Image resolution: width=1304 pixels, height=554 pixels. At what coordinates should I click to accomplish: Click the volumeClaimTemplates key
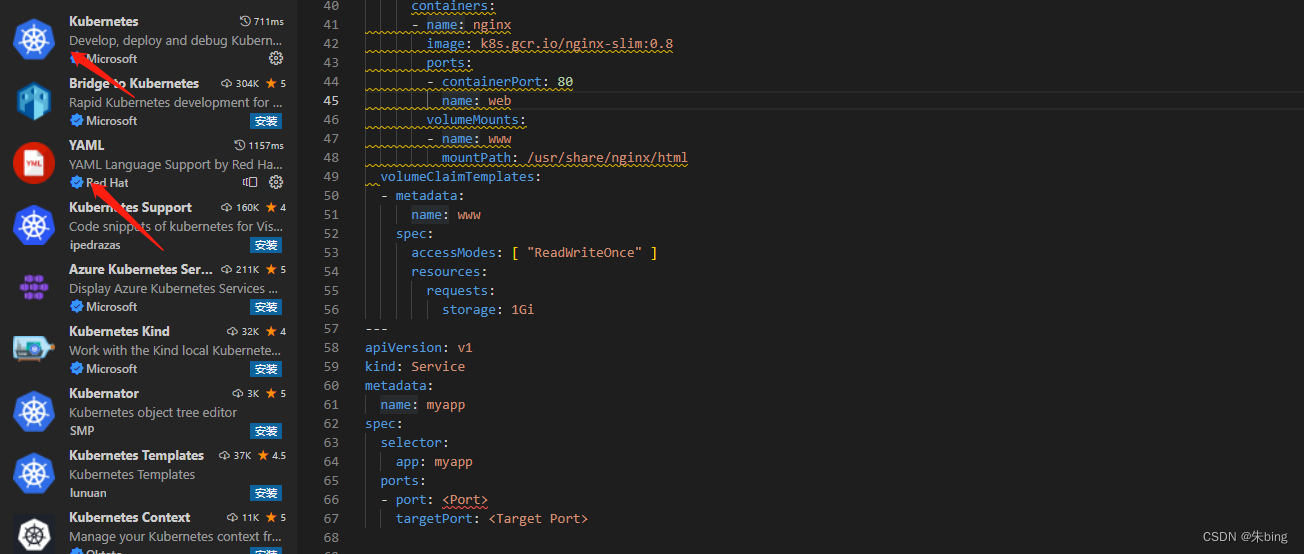click(456, 176)
